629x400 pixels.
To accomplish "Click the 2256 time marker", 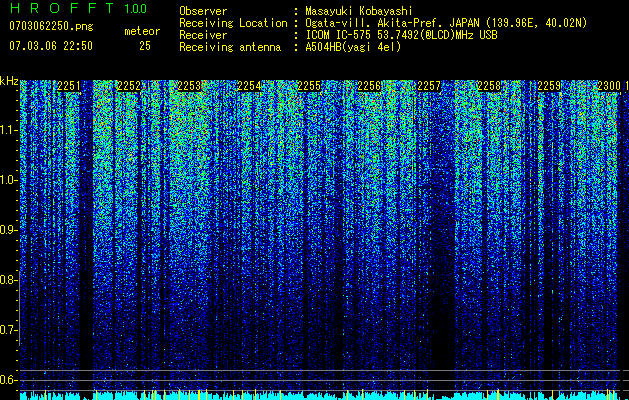I will tap(369, 86).
